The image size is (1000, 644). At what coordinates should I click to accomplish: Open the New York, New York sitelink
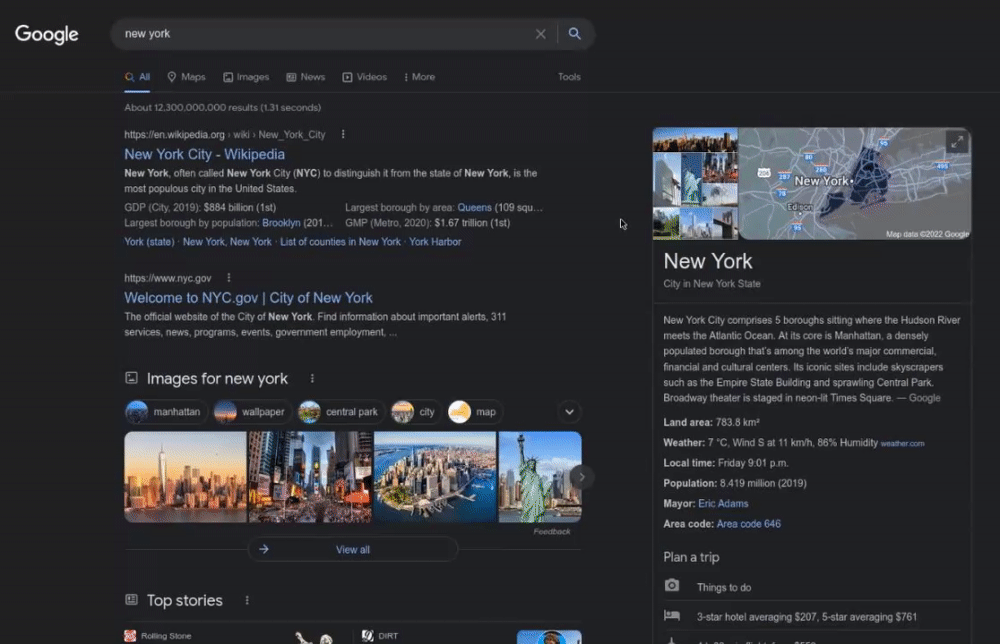[227, 242]
